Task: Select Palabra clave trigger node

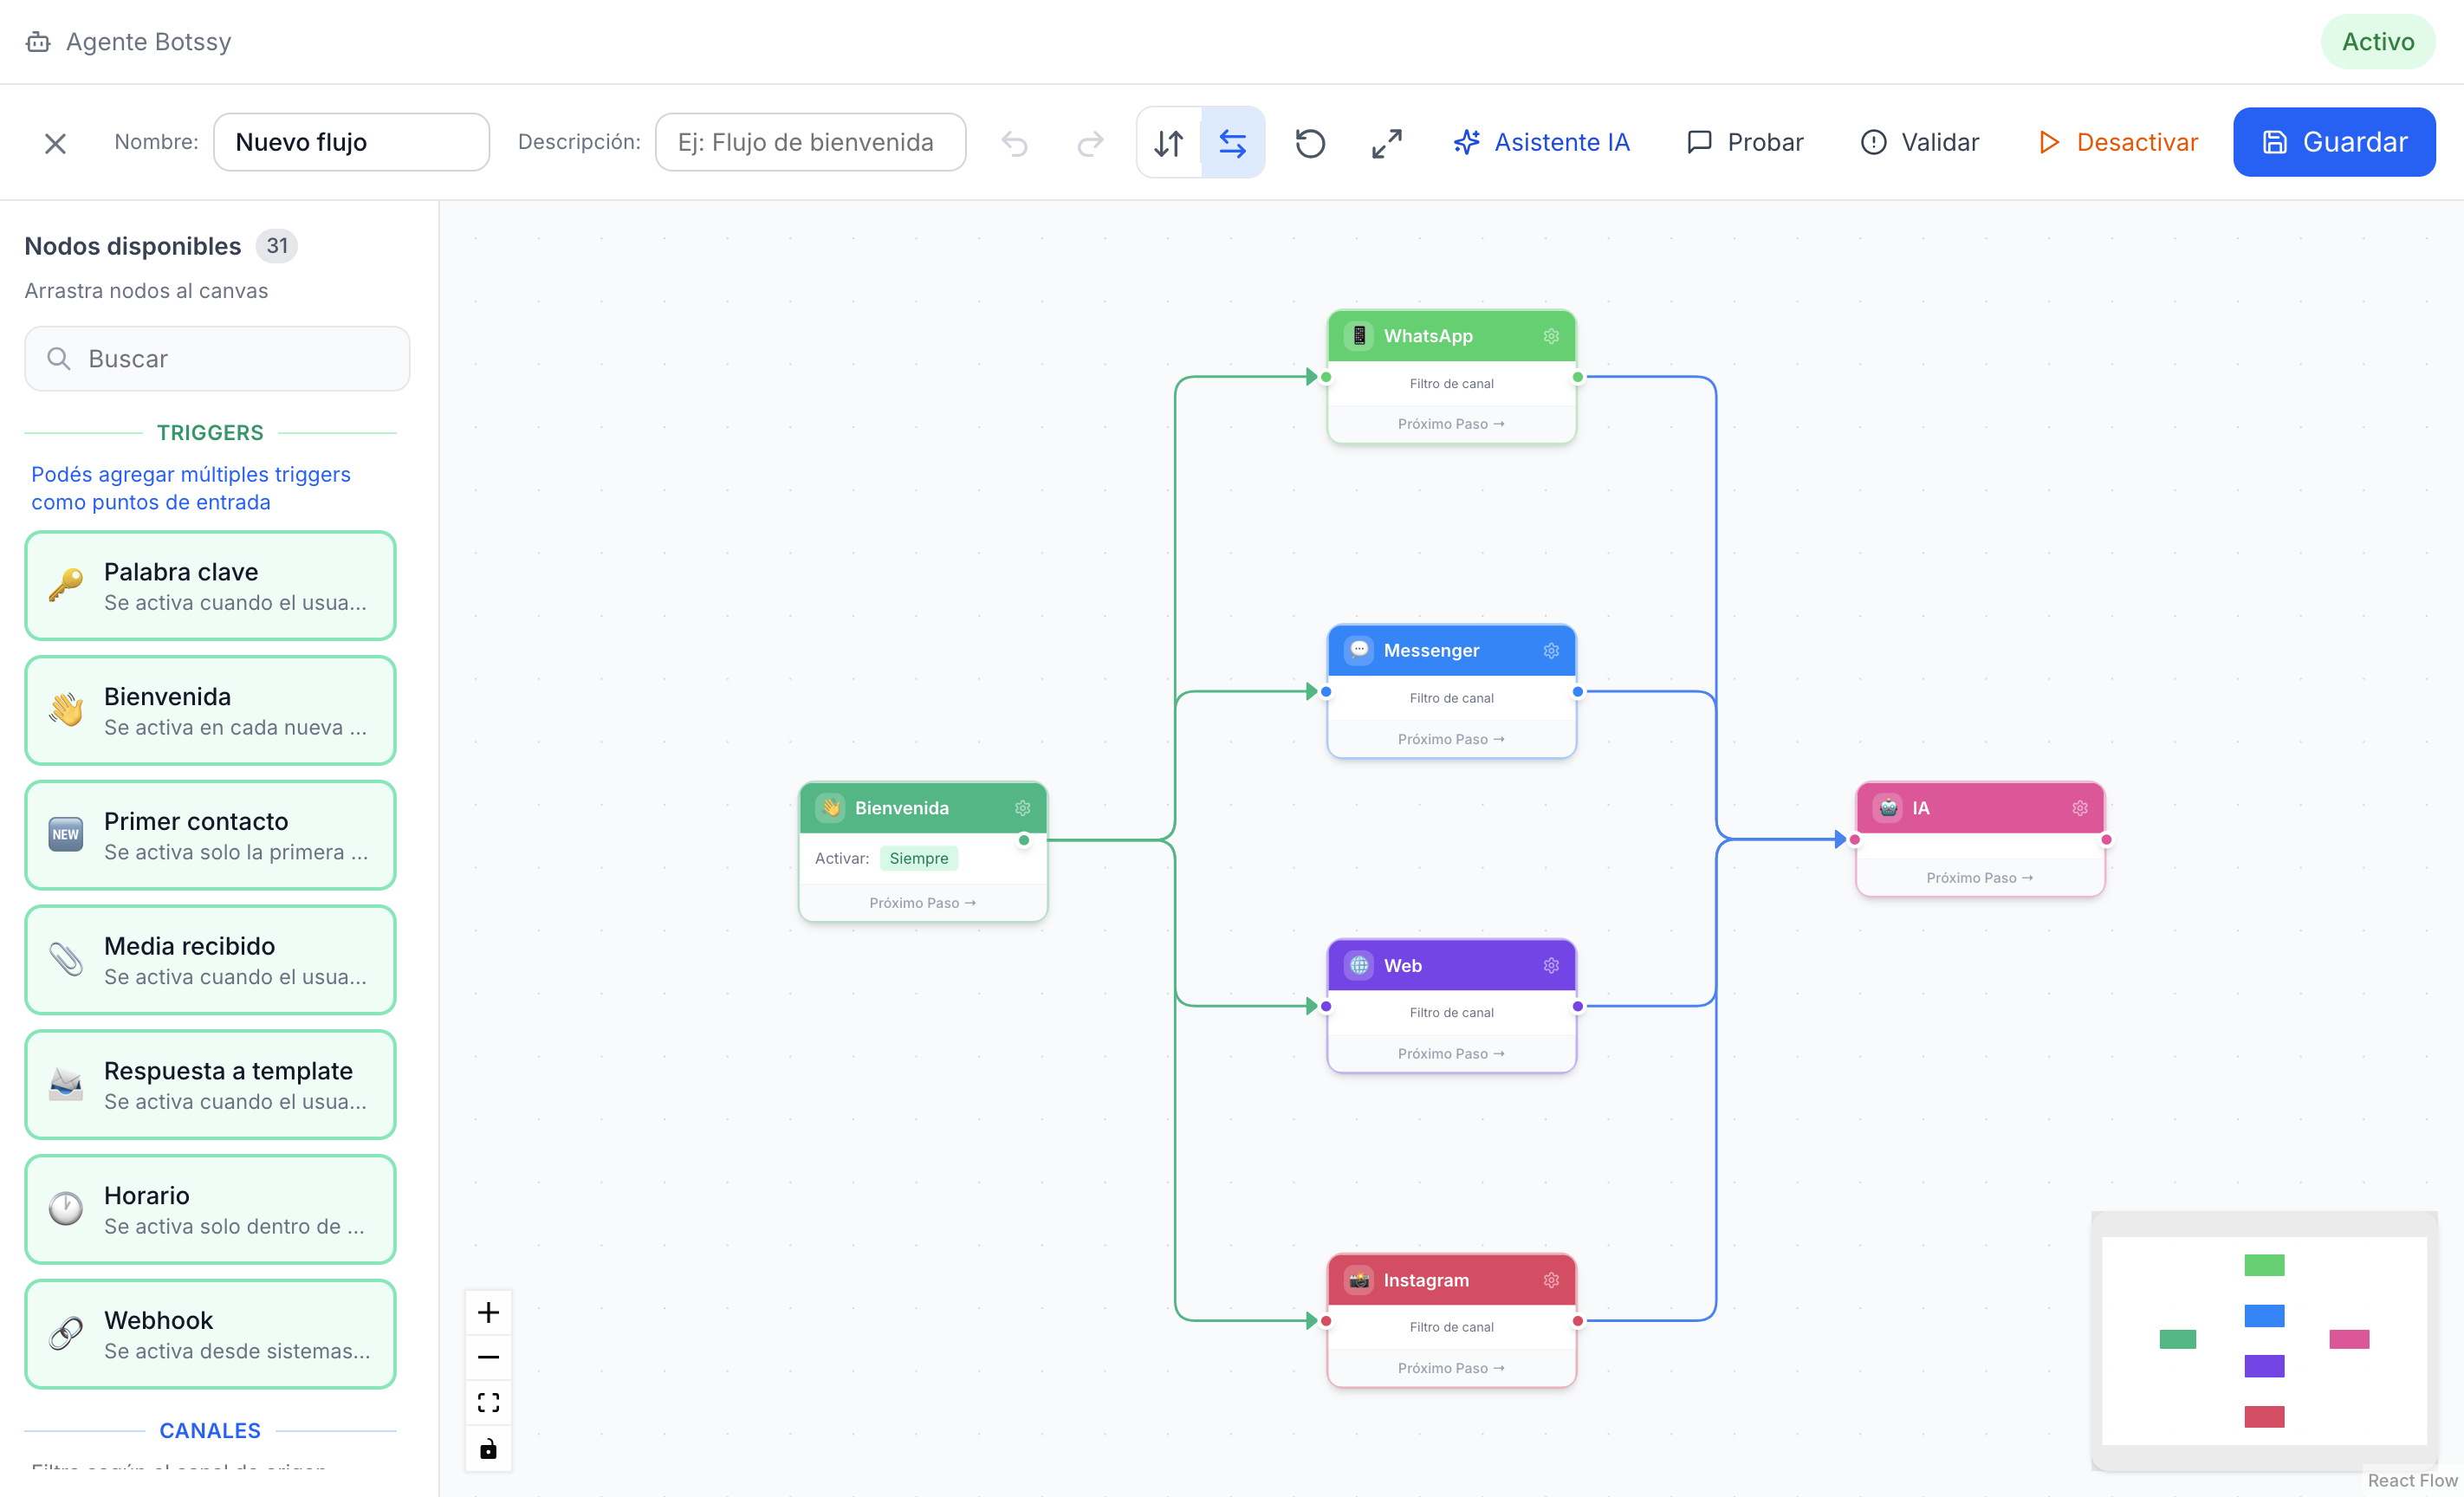Action: tap(210, 586)
